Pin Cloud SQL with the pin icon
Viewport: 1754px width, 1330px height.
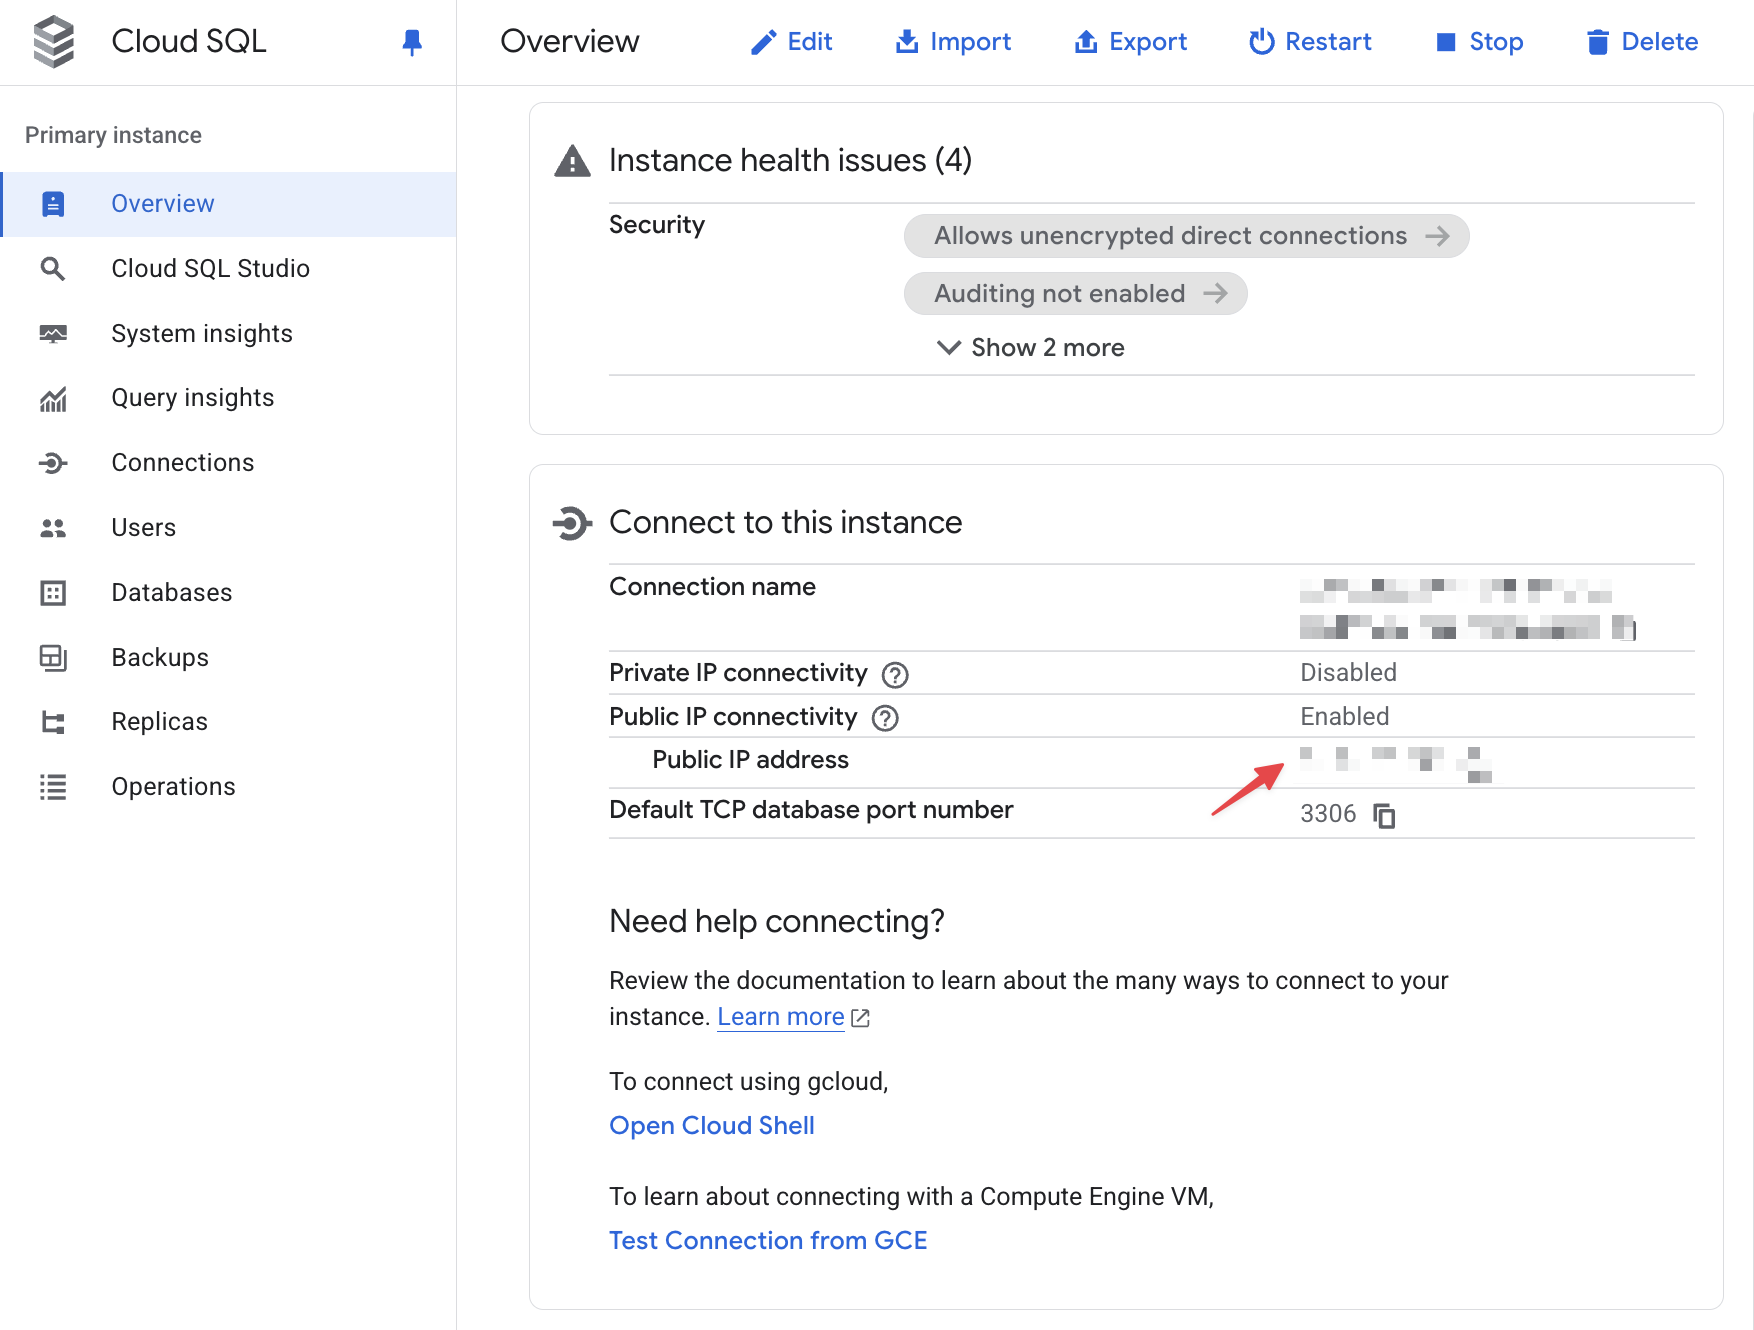412,42
